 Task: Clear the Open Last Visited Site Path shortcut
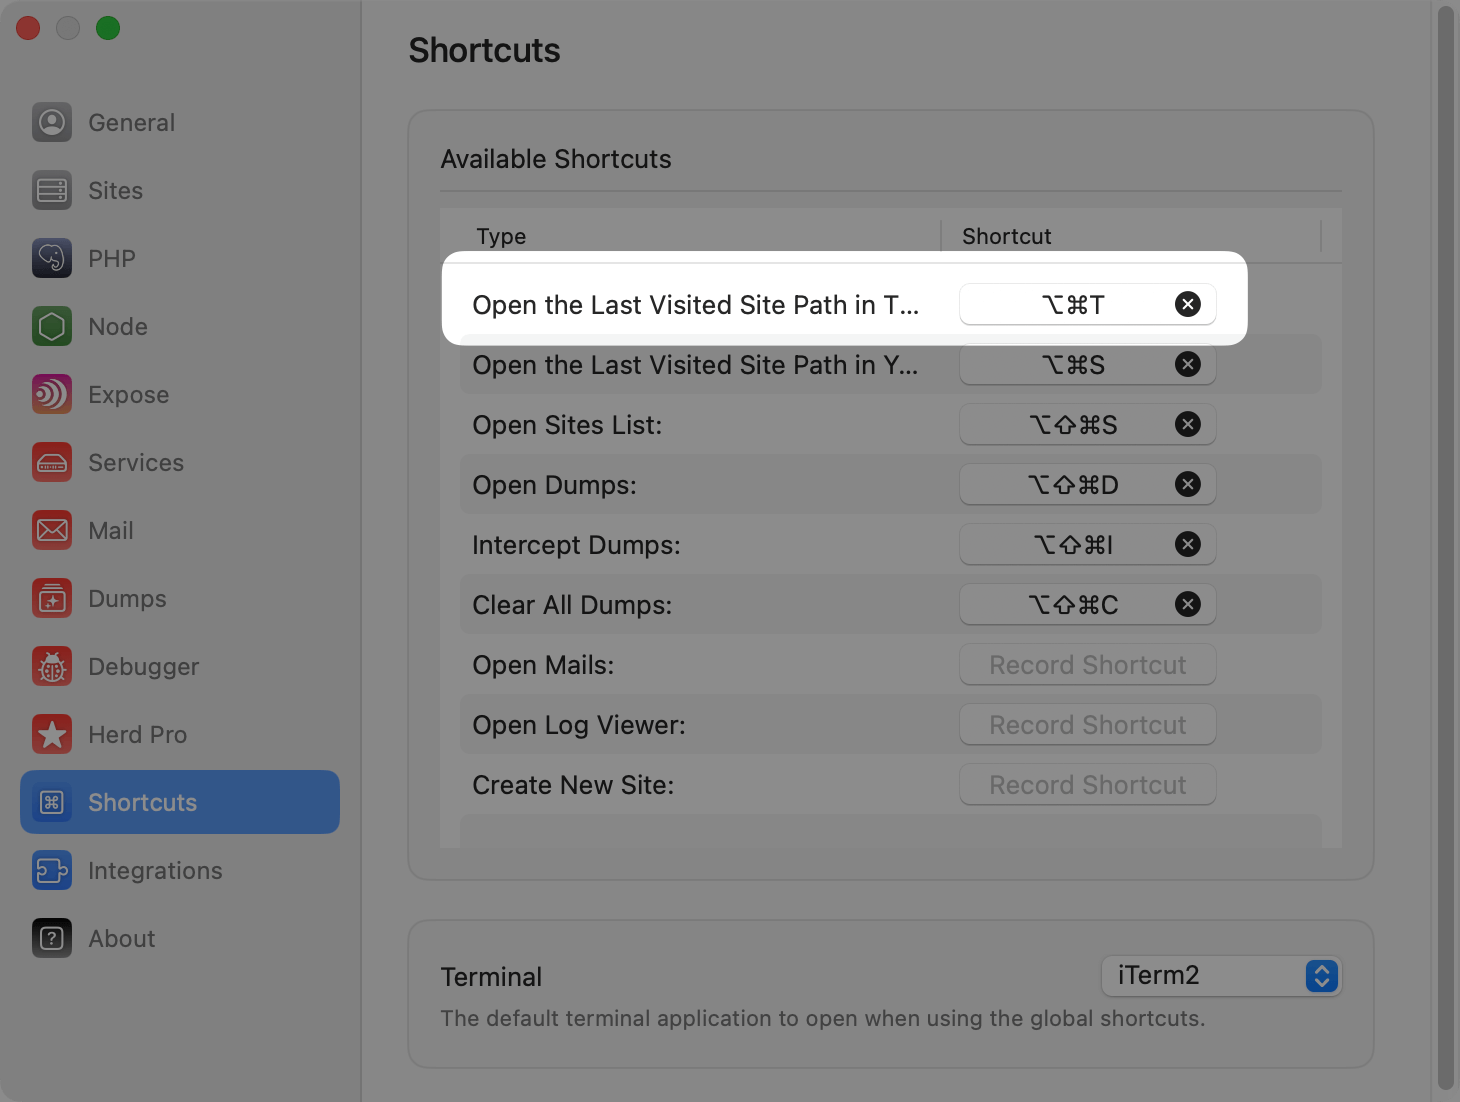(x=1188, y=304)
